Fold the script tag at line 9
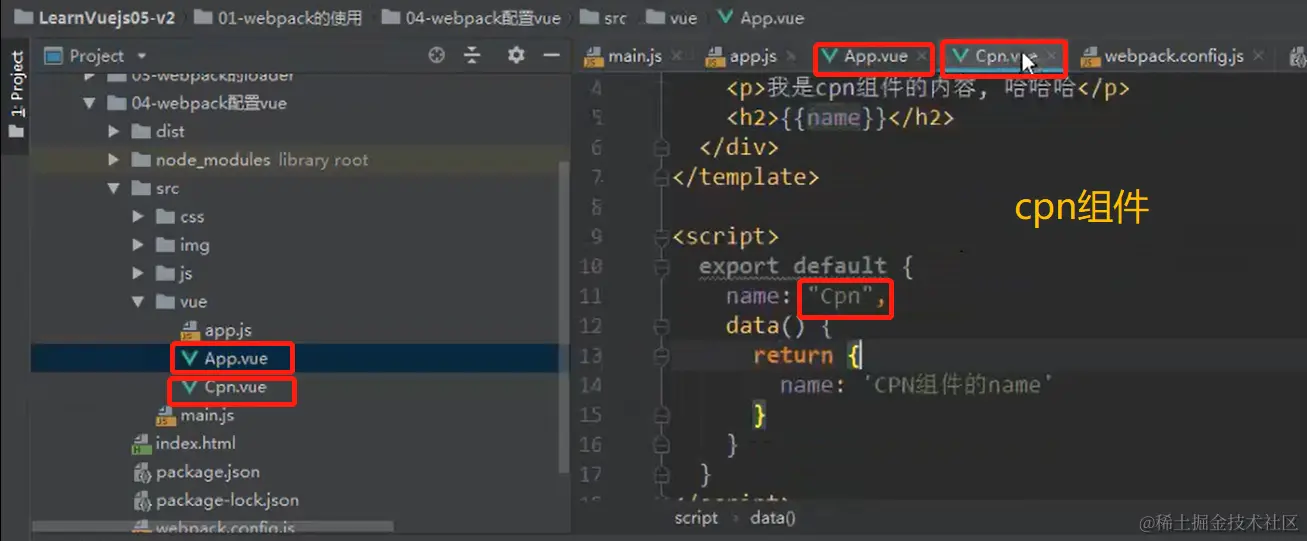 660,238
